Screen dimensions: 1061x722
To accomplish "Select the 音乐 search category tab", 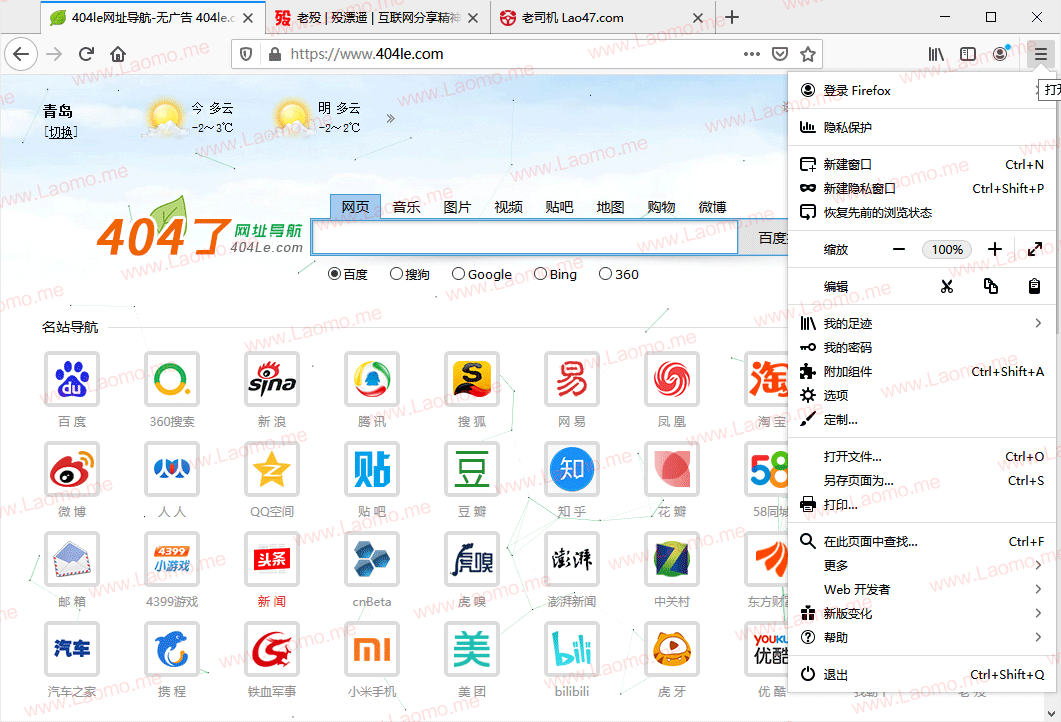I will pos(406,207).
